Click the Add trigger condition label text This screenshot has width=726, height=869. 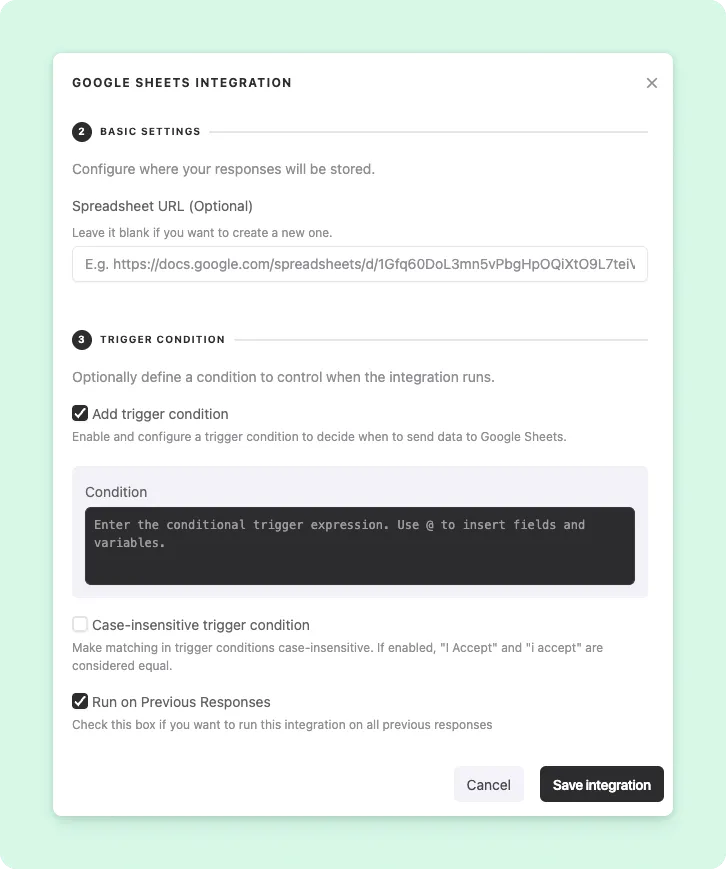pyautogui.click(x=160, y=413)
